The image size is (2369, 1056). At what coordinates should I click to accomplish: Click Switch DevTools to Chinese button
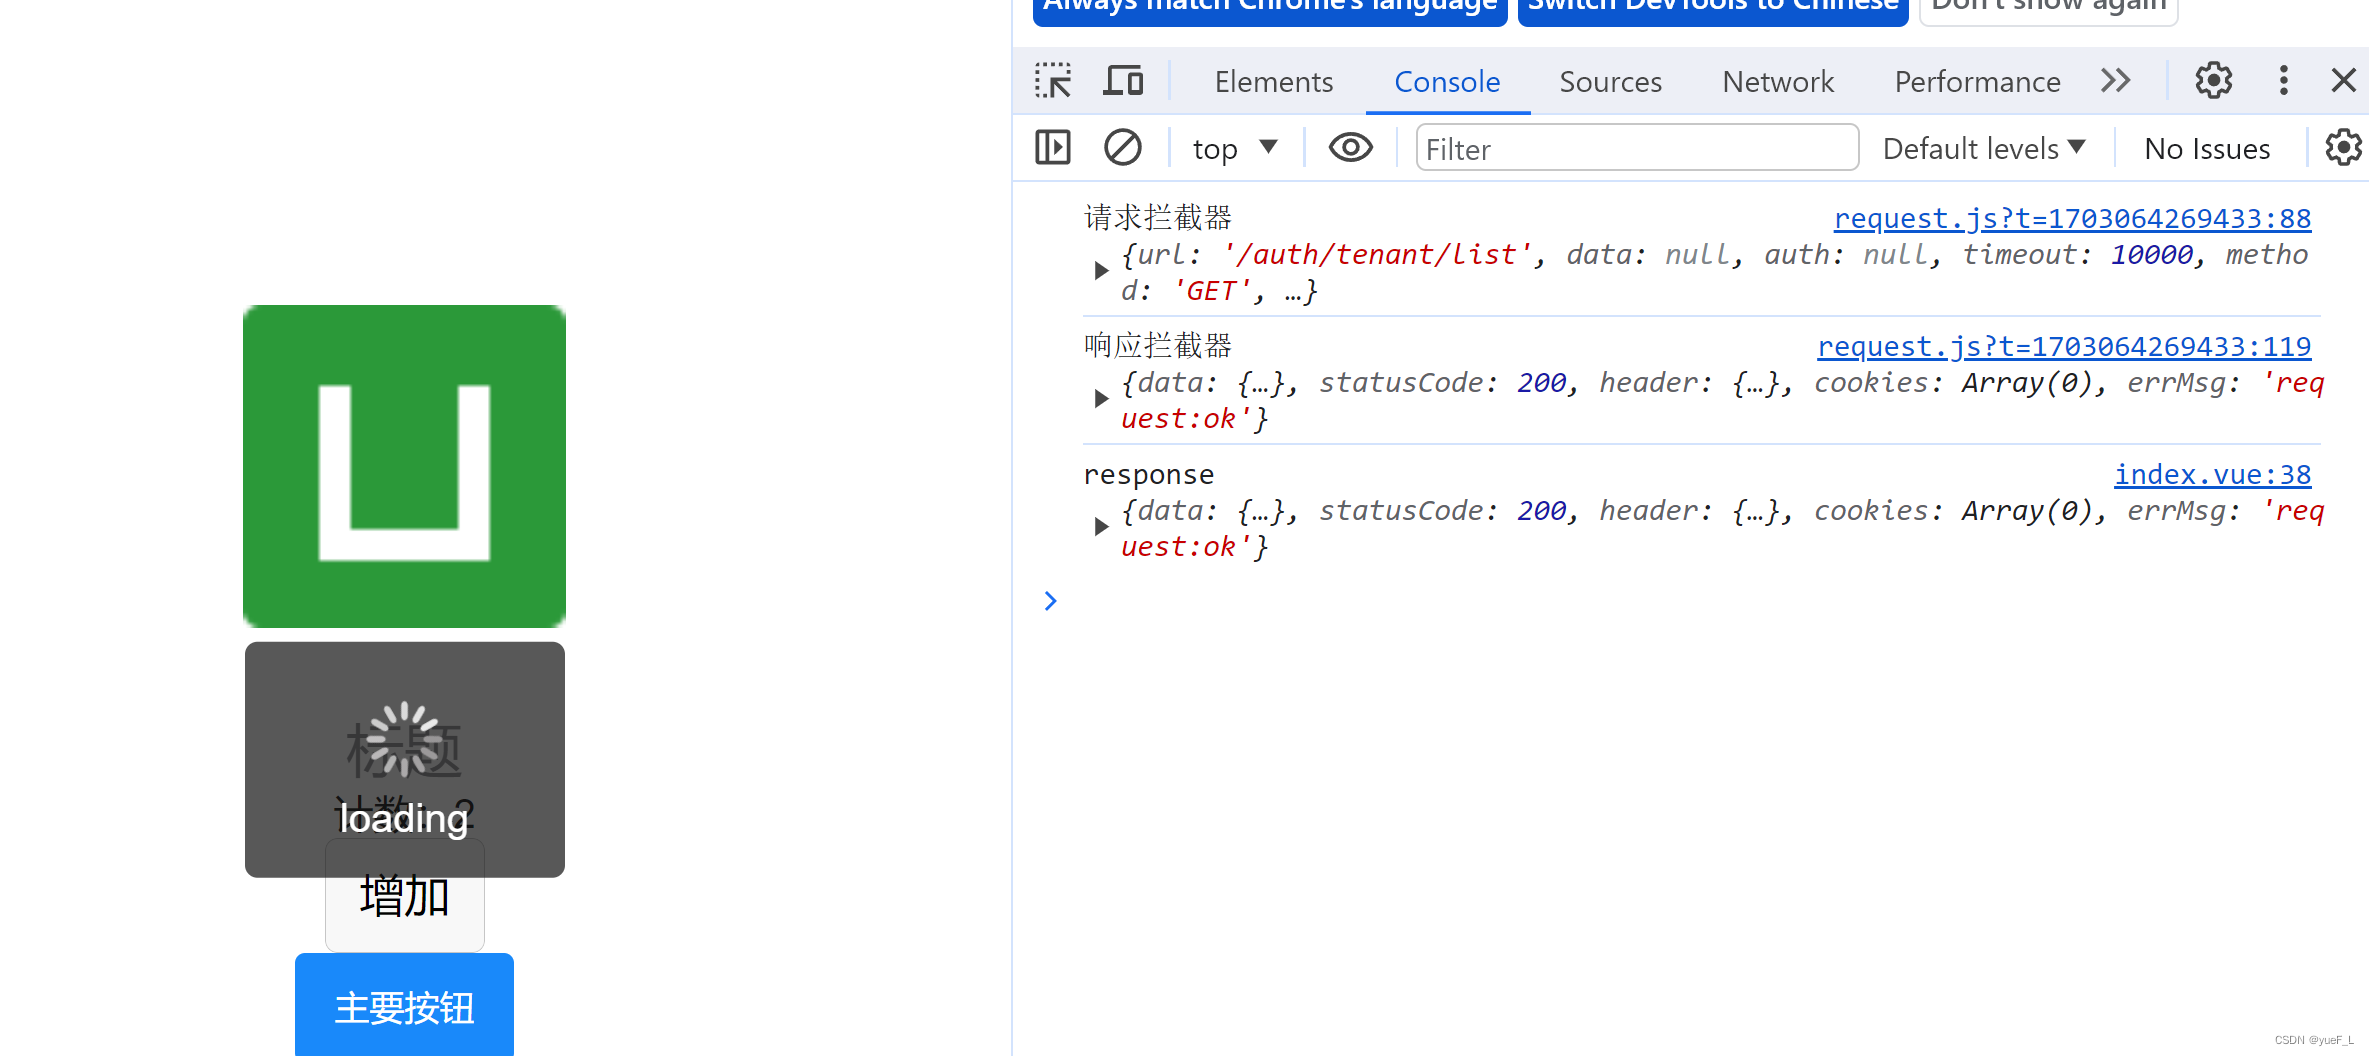[x=1713, y=8]
